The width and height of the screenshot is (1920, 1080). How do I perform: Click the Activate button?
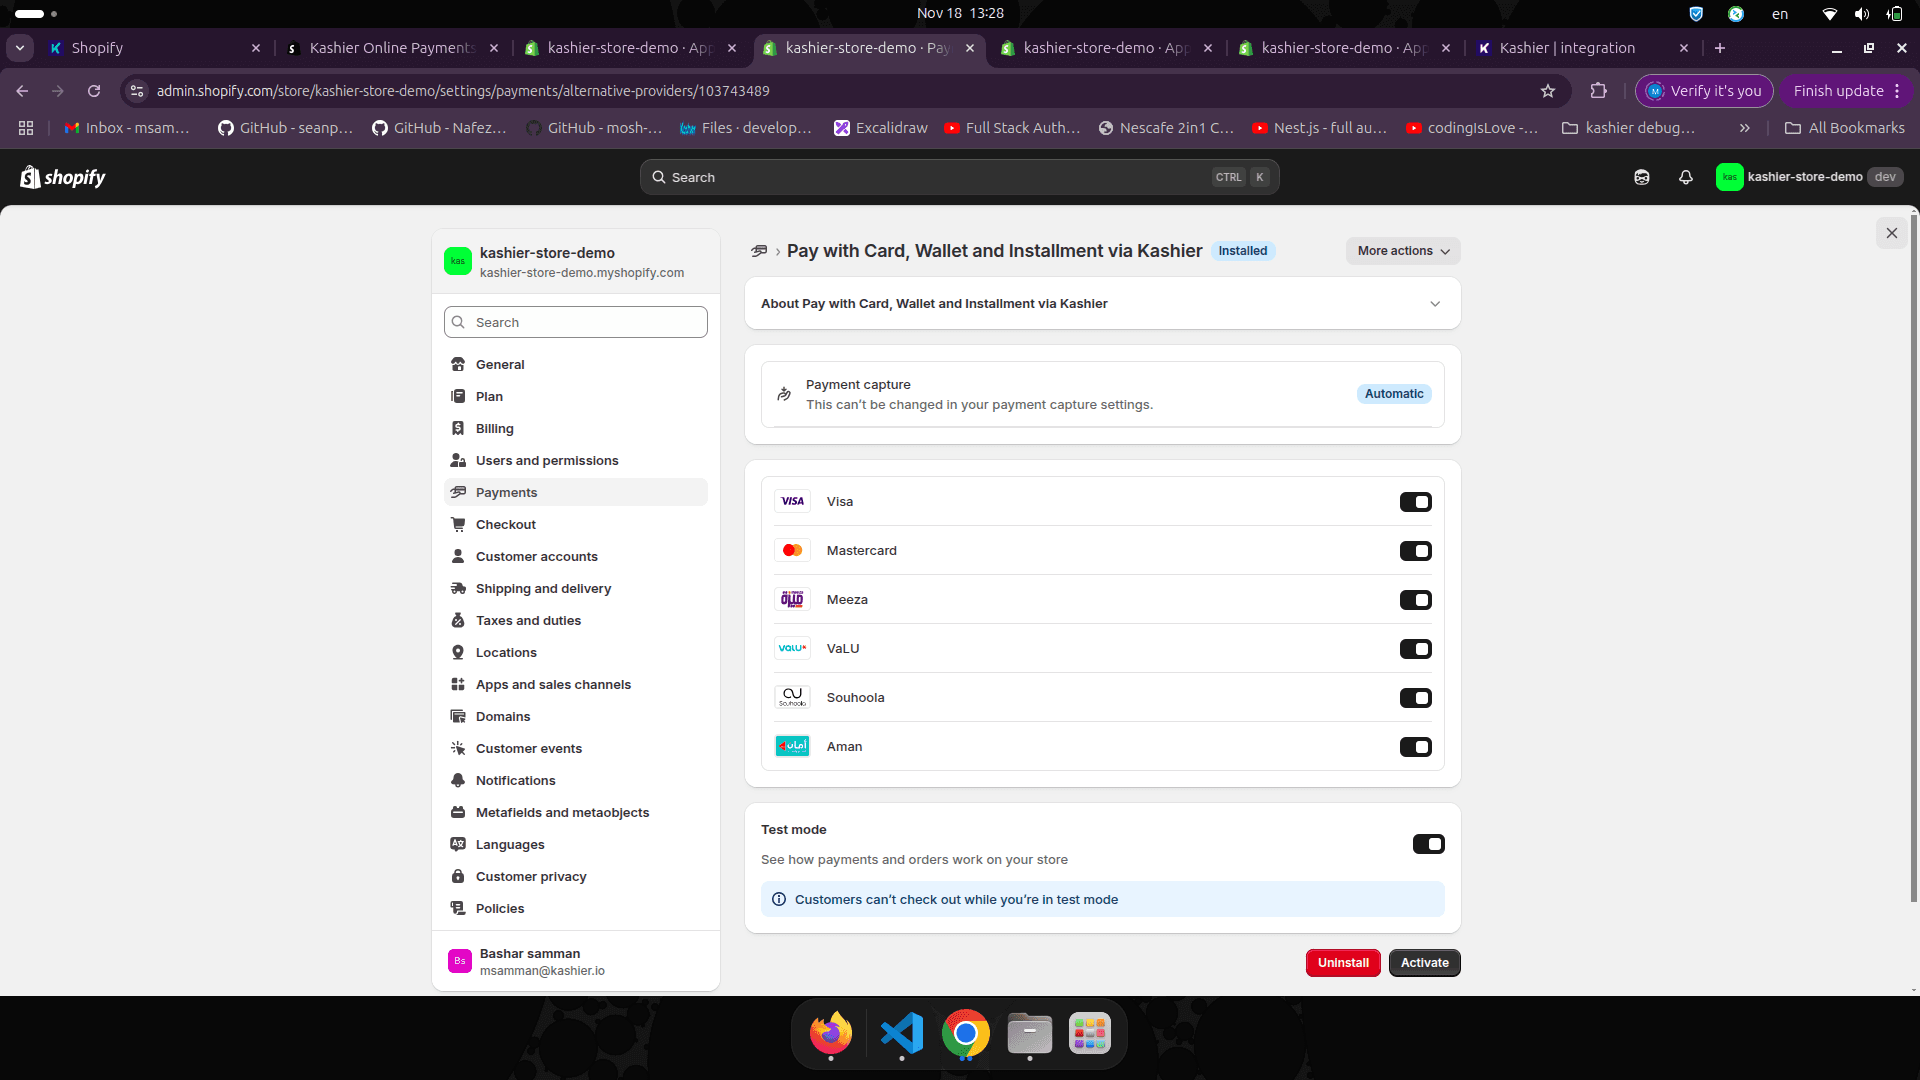click(x=1424, y=963)
